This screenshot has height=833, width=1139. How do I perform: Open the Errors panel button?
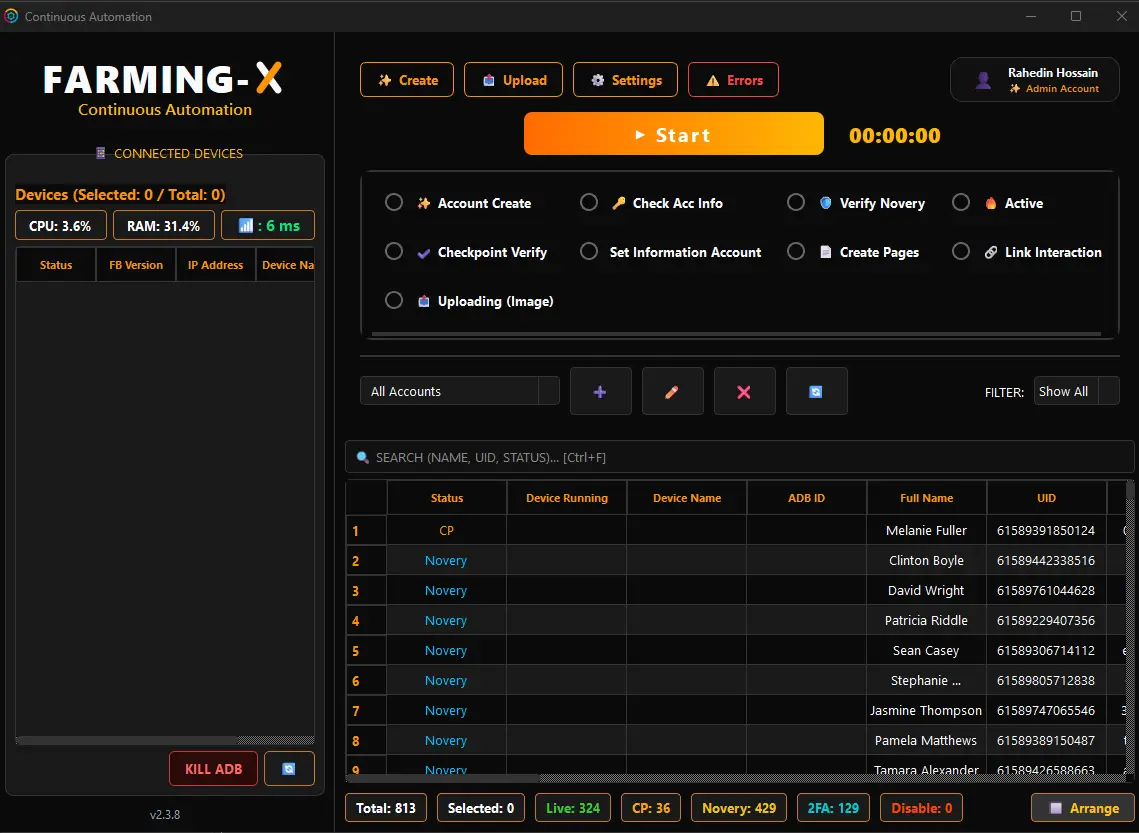tap(734, 80)
